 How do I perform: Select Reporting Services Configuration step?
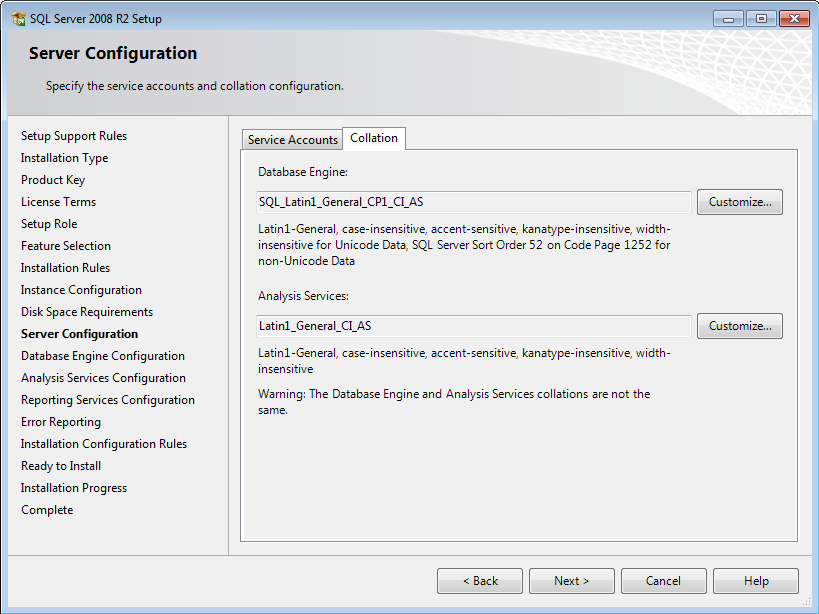click(108, 399)
